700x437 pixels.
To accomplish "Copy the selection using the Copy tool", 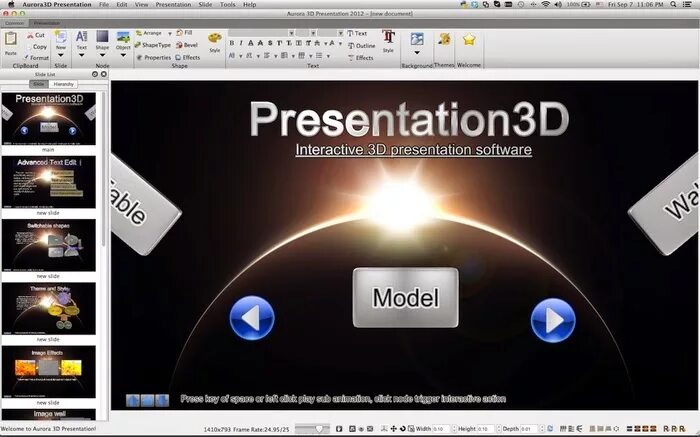I will click(36, 46).
